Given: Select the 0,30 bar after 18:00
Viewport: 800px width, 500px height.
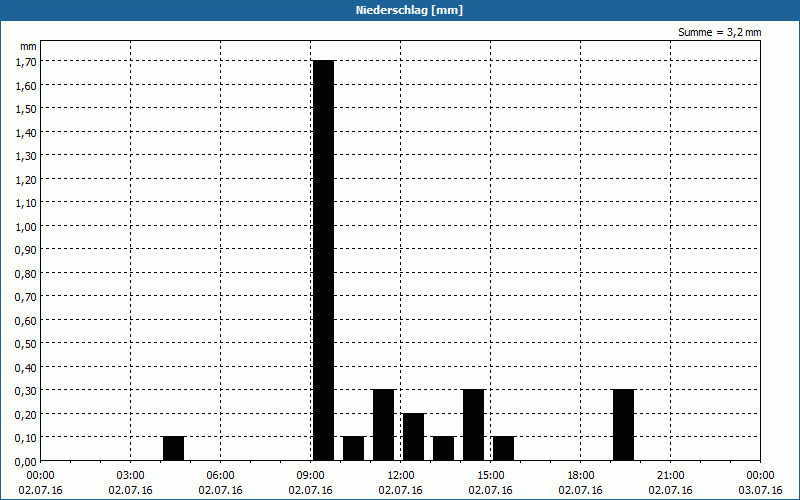Looking at the screenshot, I should click(623, 425).
